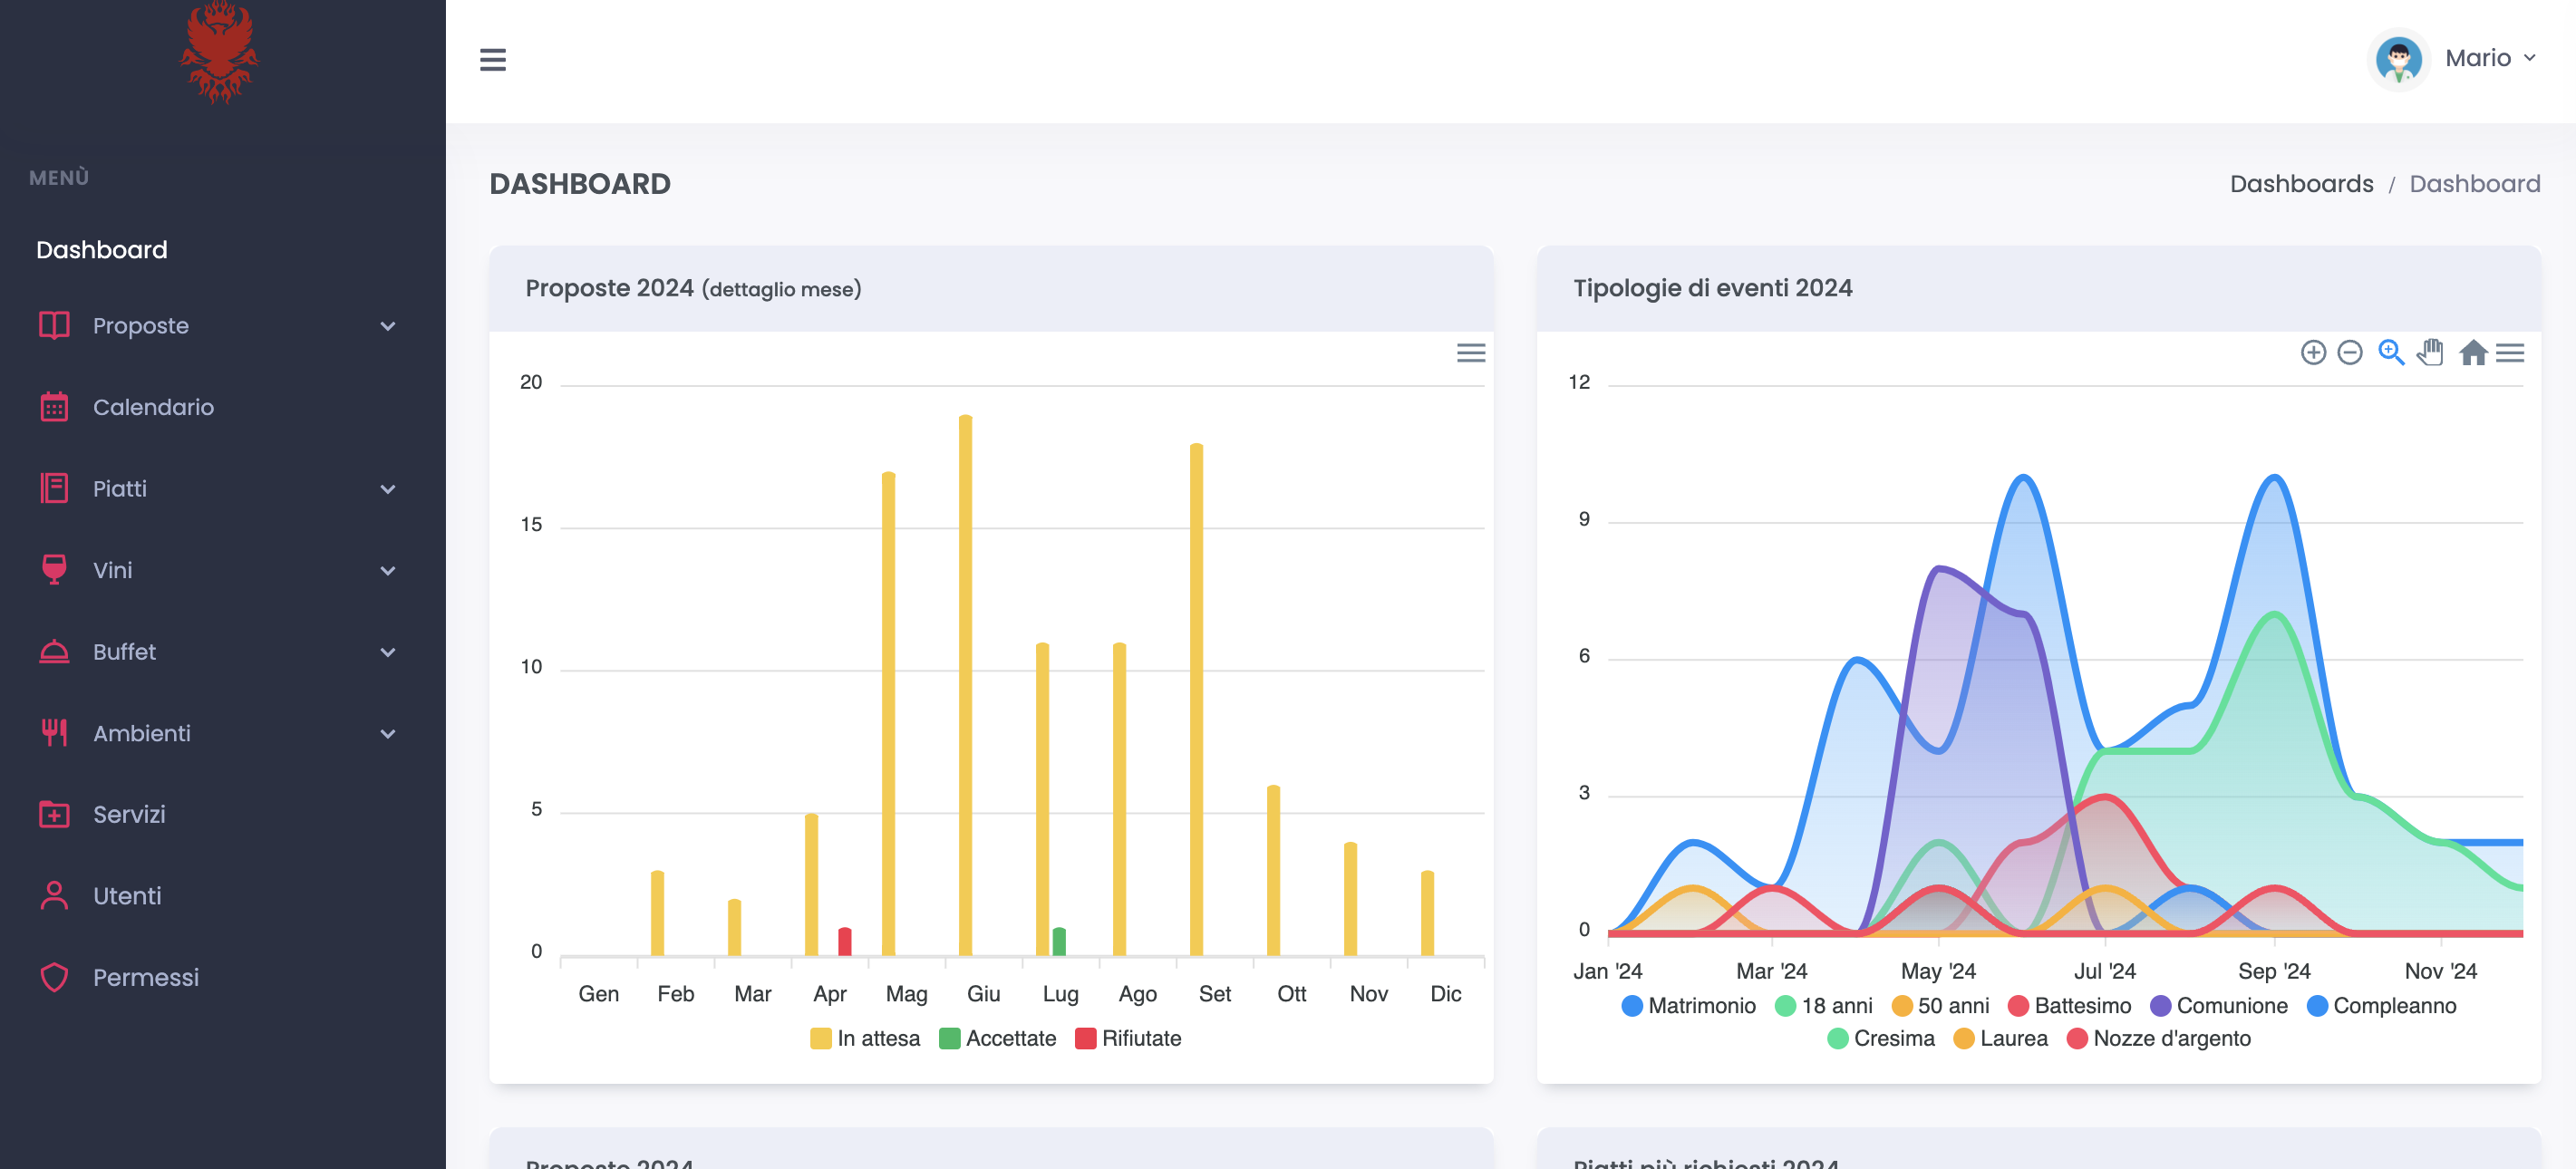Toggle the Battesimo series legend
This screenshot has width=2576, height=1169.
pyautogui.click(x=2069, y=1005)
